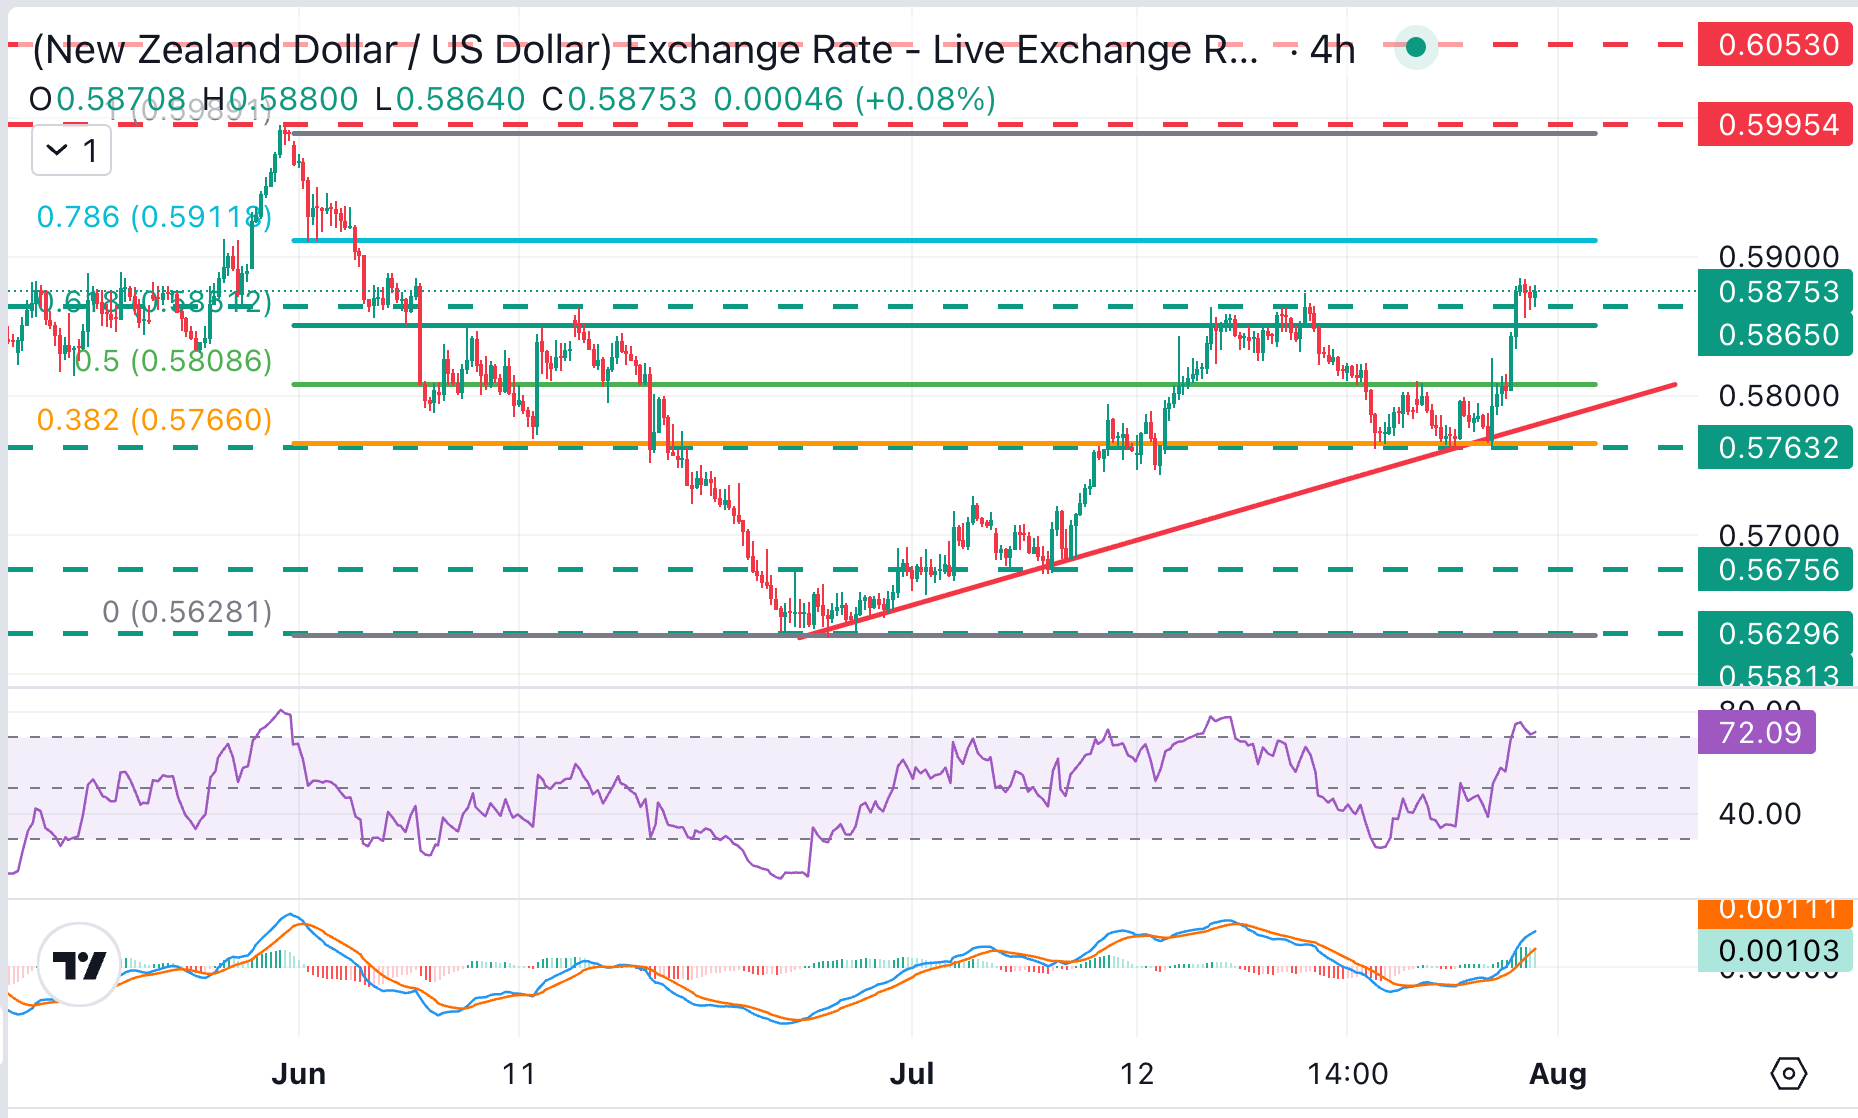Click the 0.57000 price axis tick
The width and height of the screenshot is (1858, 1118).
tap(1778, 535)
